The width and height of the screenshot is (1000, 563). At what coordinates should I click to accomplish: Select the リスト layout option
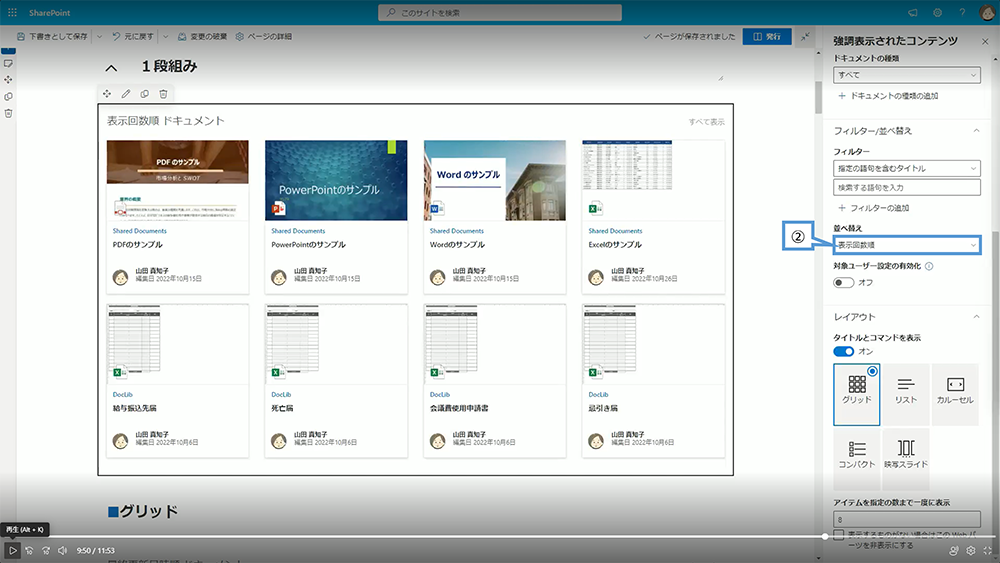(x=906, y=394)
